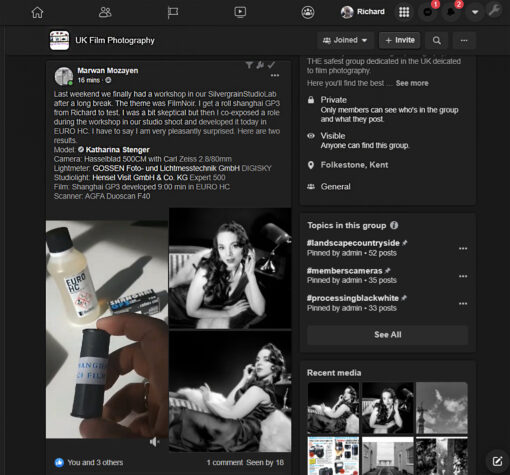This screenshot has width=510, height=475.
Task: Open the apps grid menu icon
Action: click(404, 12)
